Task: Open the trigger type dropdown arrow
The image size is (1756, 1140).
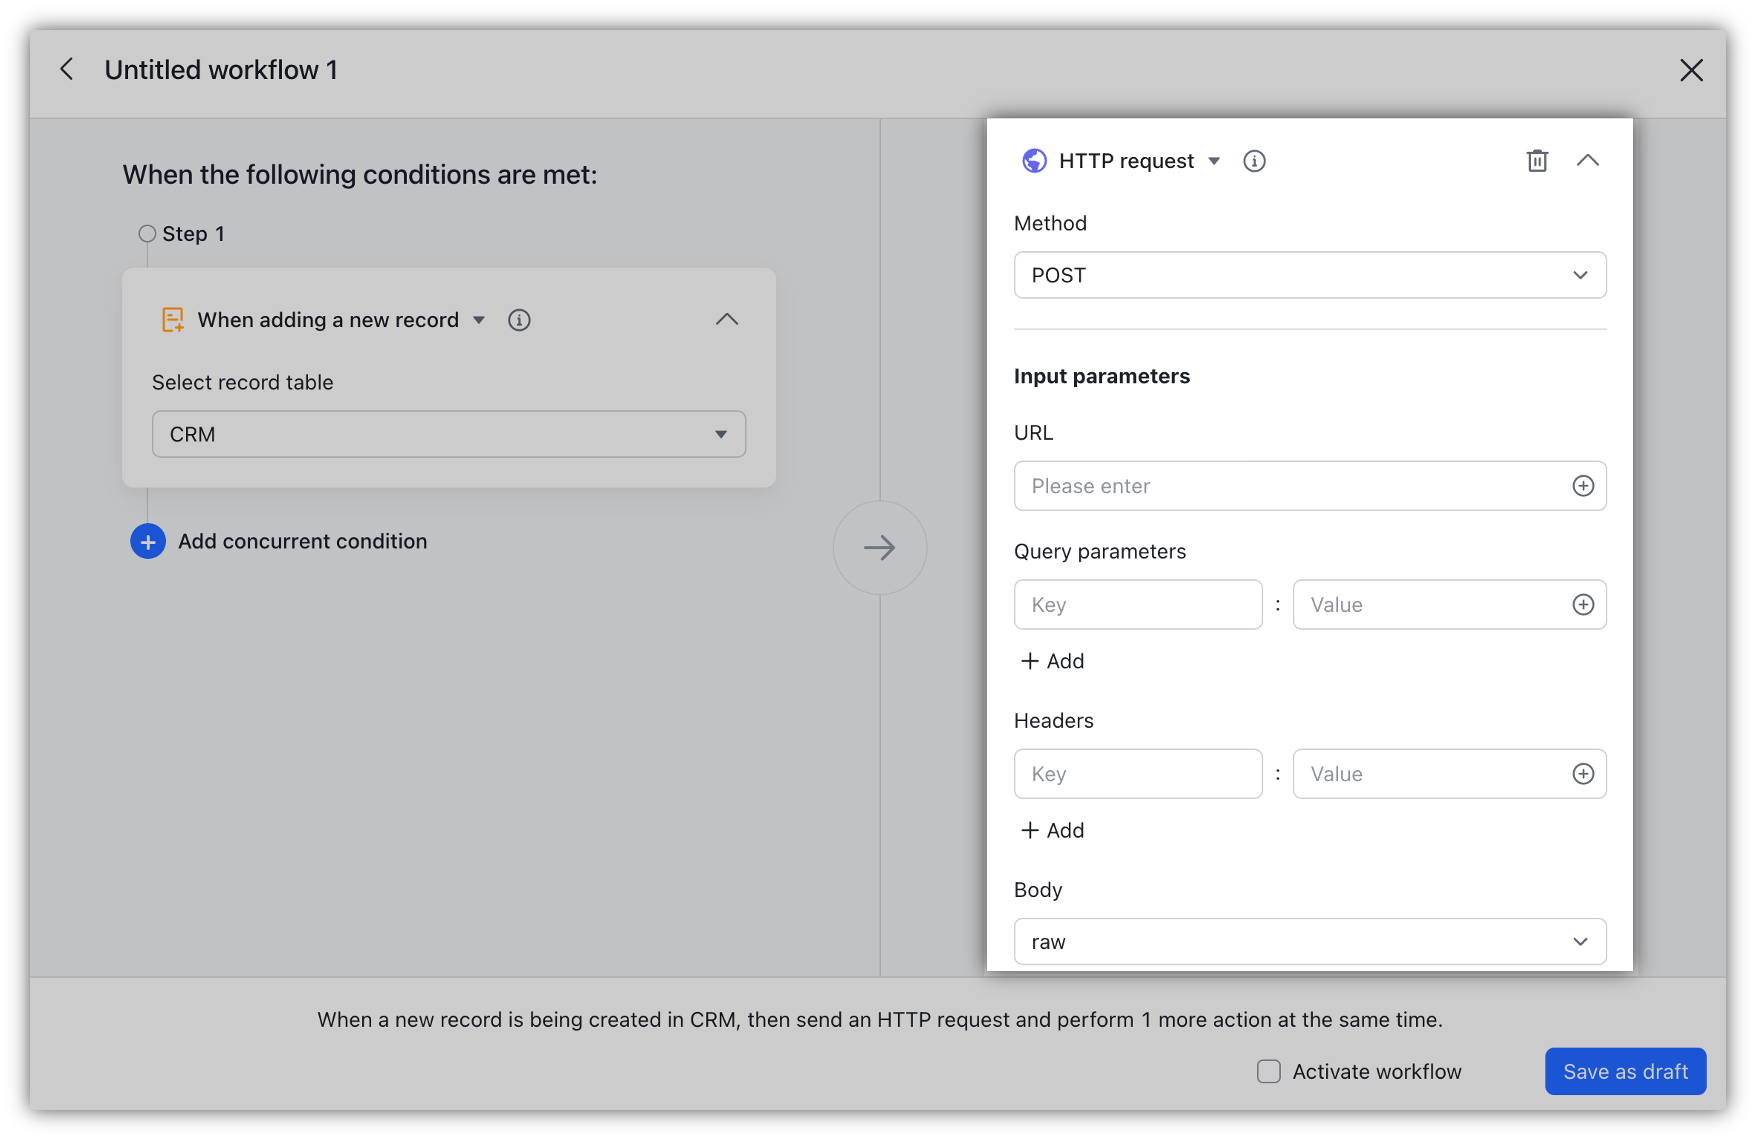Action: pos(479,320)
